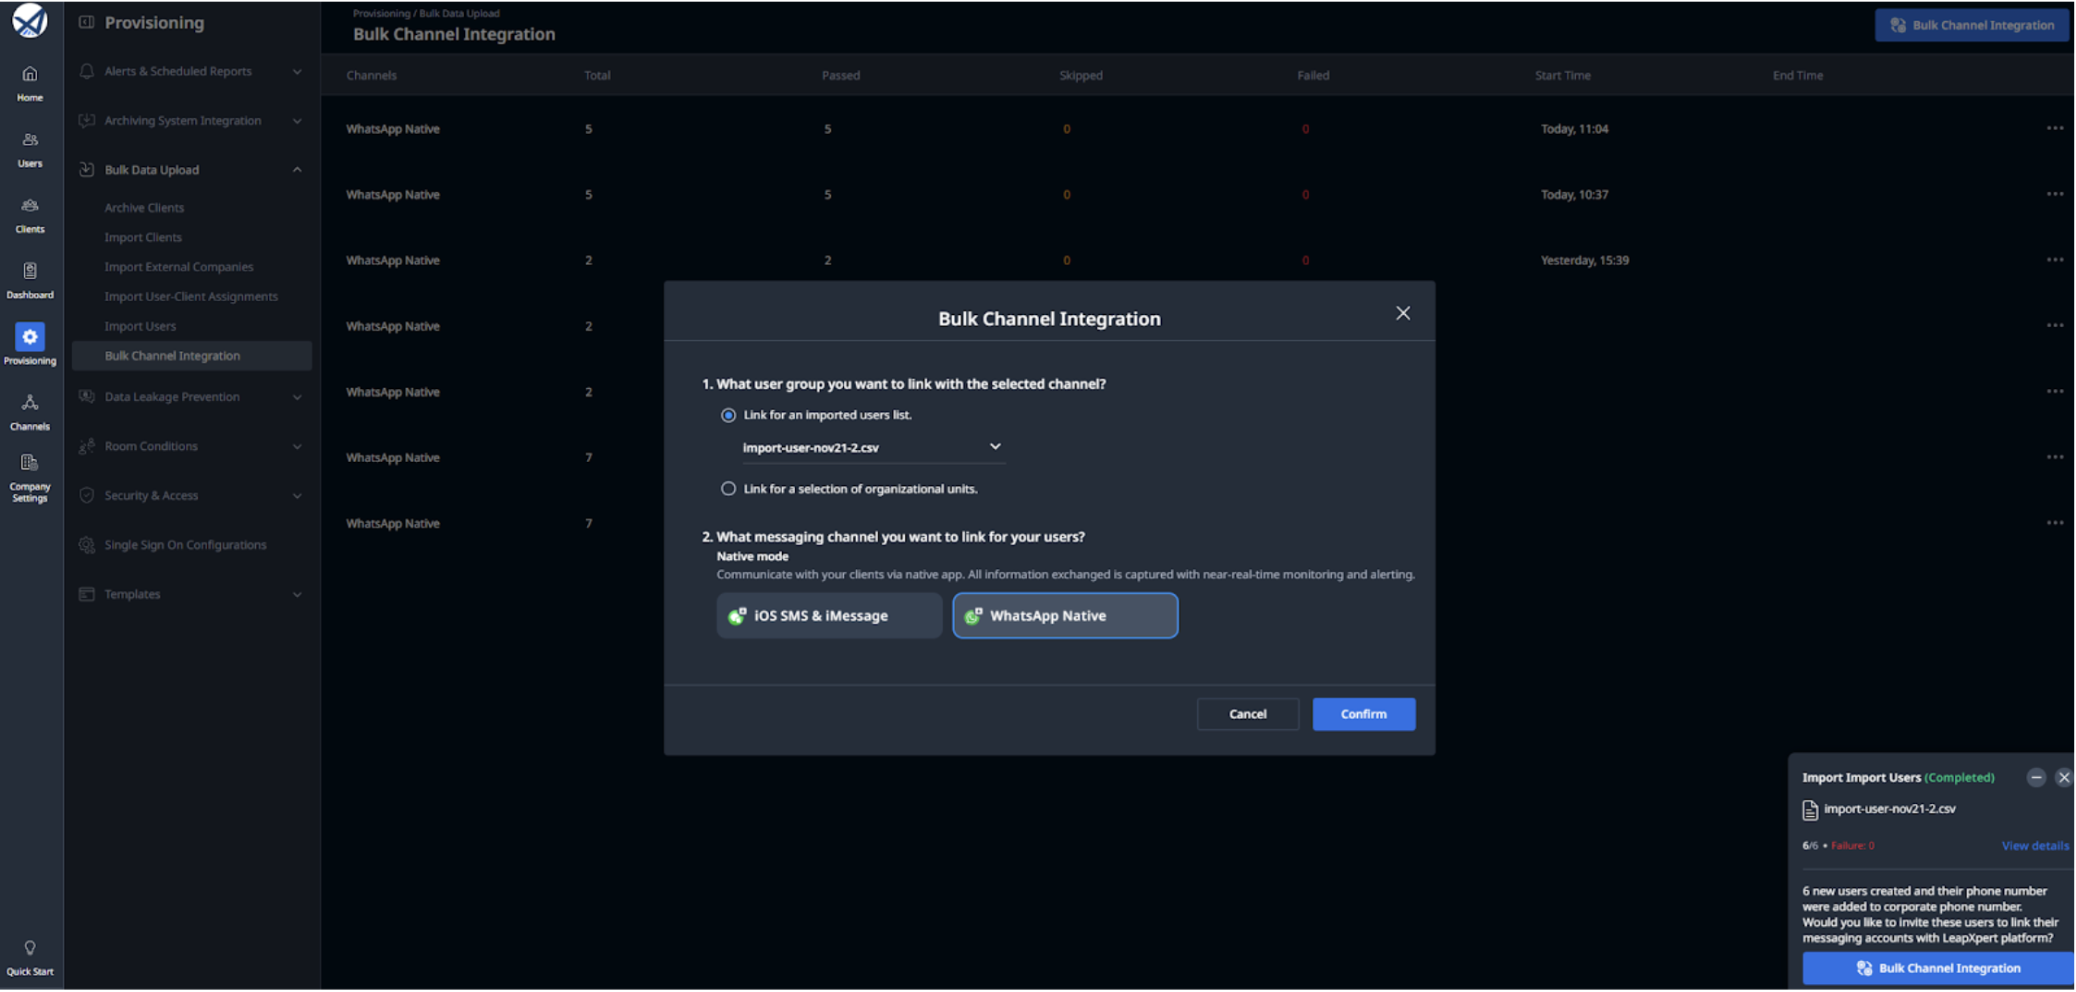Minimize the Import Users notification
The image size is (2076, 992).
coord(2036,777)
